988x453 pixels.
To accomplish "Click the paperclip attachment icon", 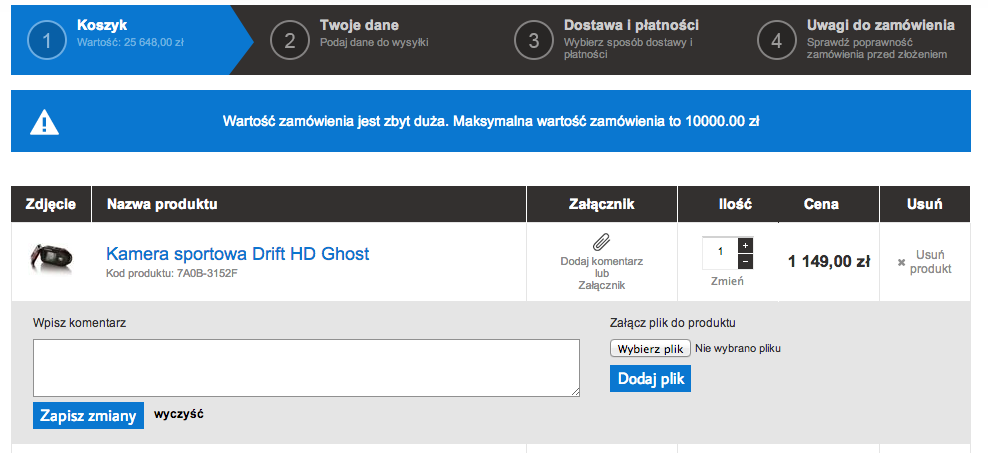I will pos(602,243).
